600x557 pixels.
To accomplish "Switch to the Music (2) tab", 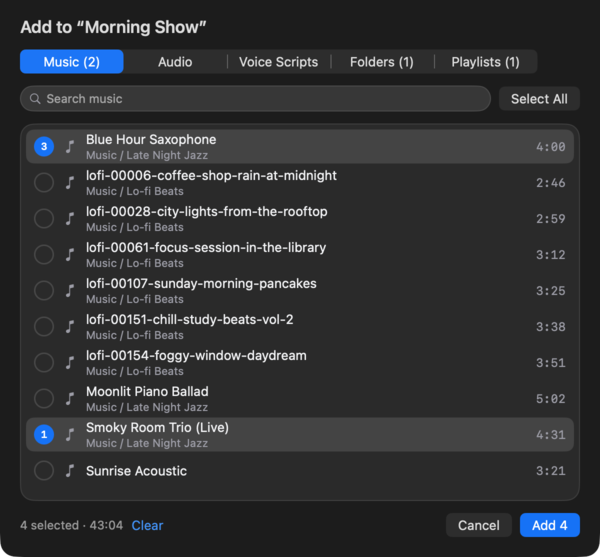I will 72,62.
